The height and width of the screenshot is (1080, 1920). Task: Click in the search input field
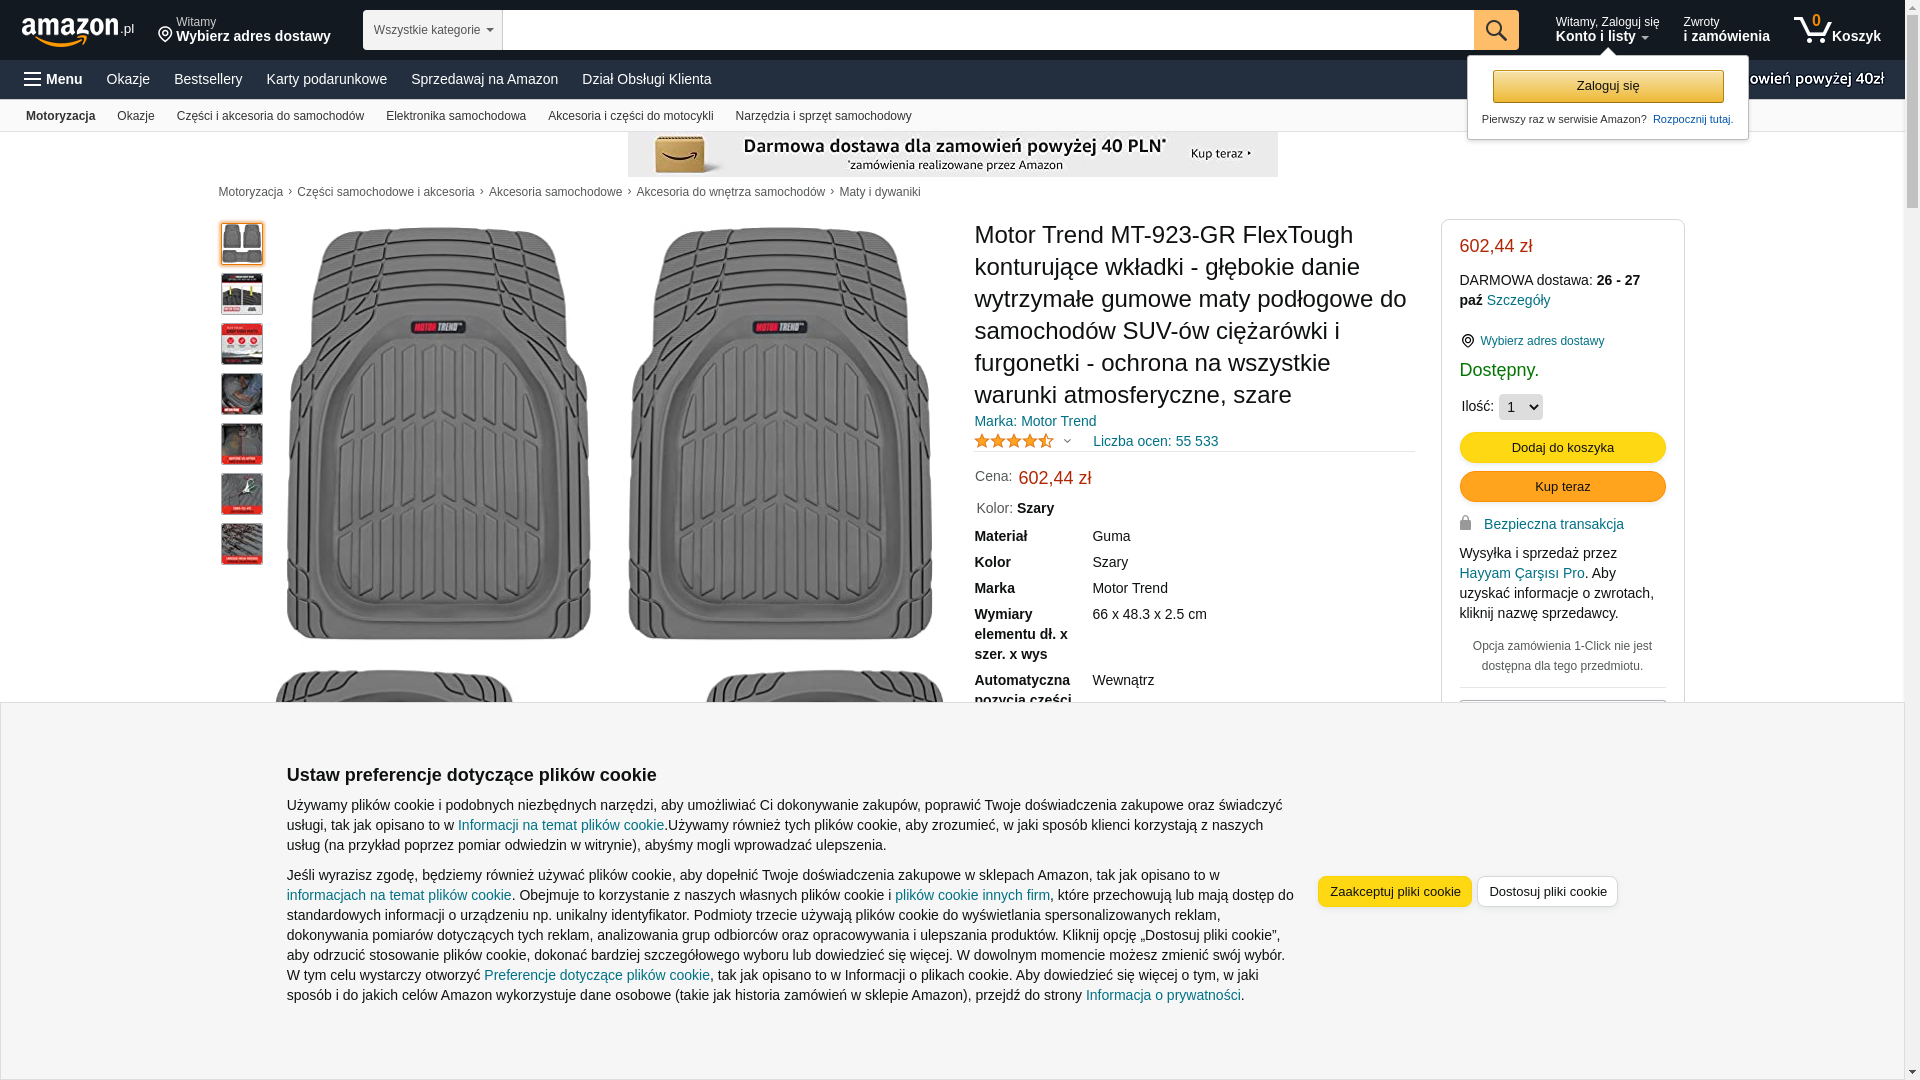[987, 30]
